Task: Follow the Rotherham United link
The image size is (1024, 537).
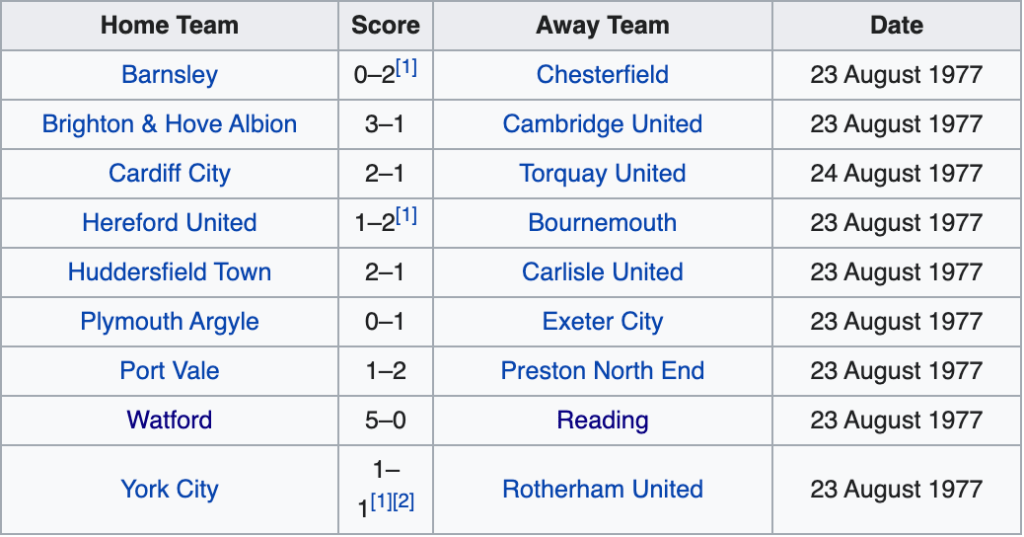Action: pos(602,489)
